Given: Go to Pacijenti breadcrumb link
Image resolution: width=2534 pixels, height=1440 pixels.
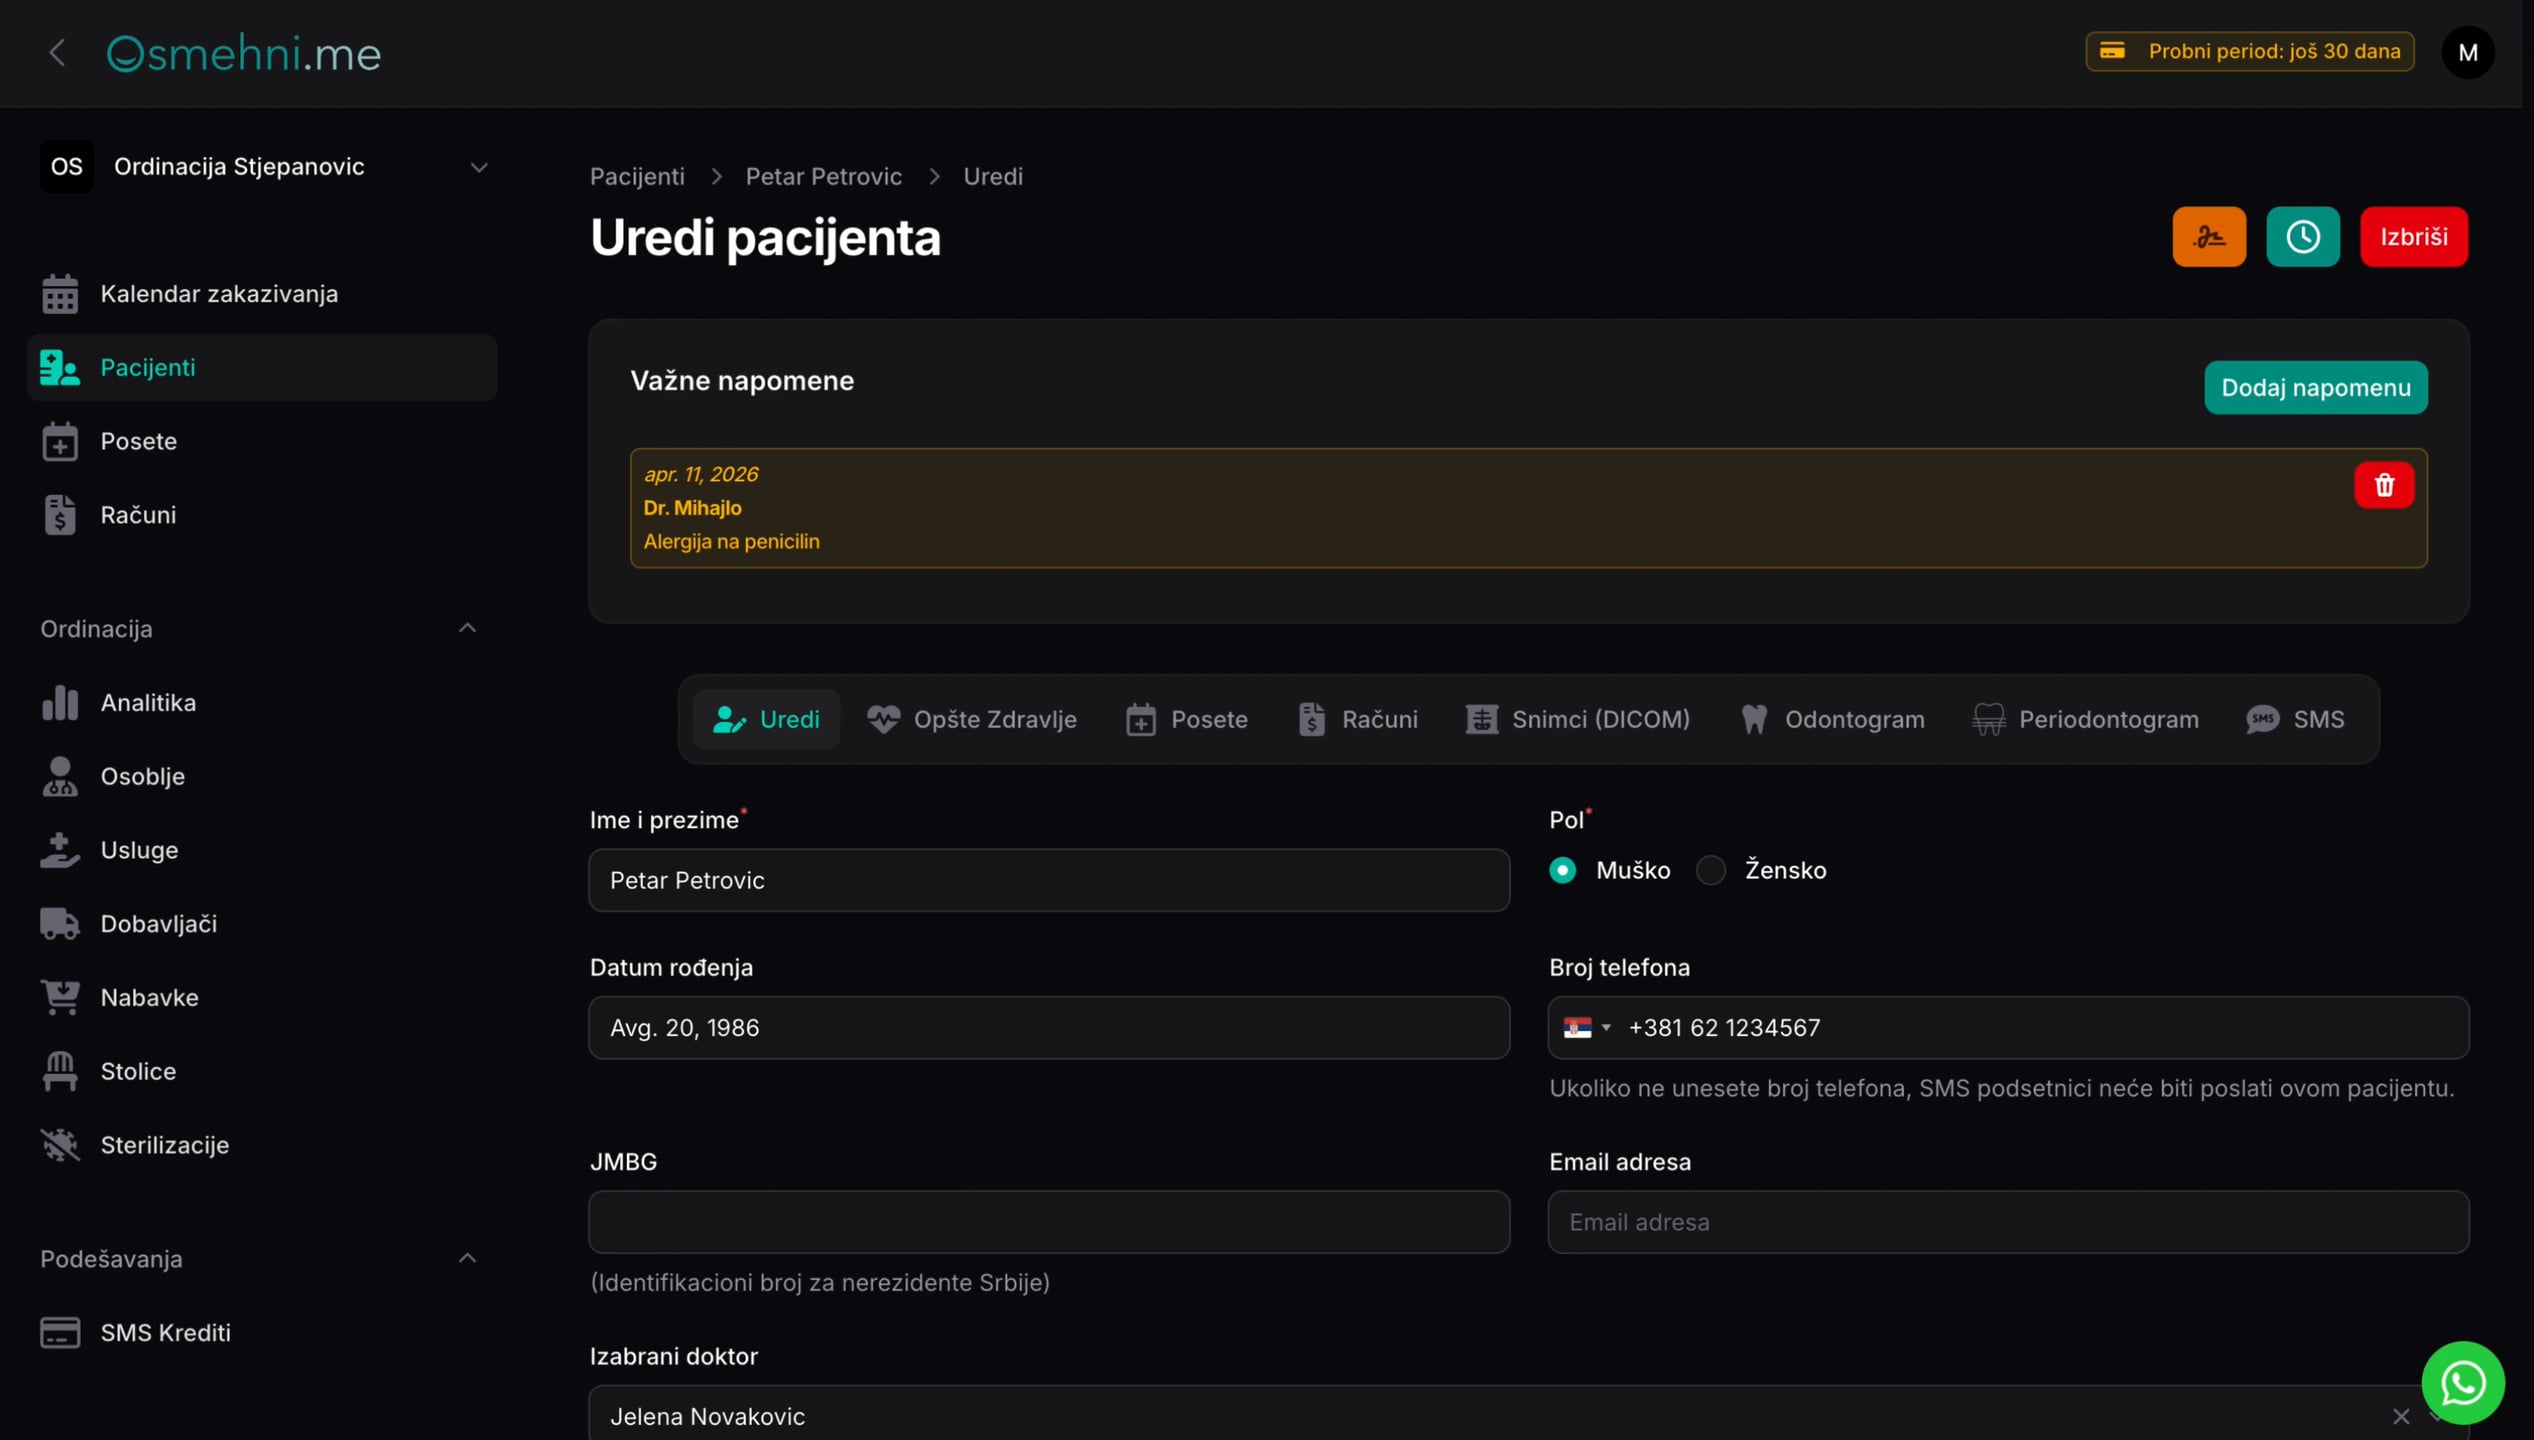Looking at the screenshot, I should [637, 176].
